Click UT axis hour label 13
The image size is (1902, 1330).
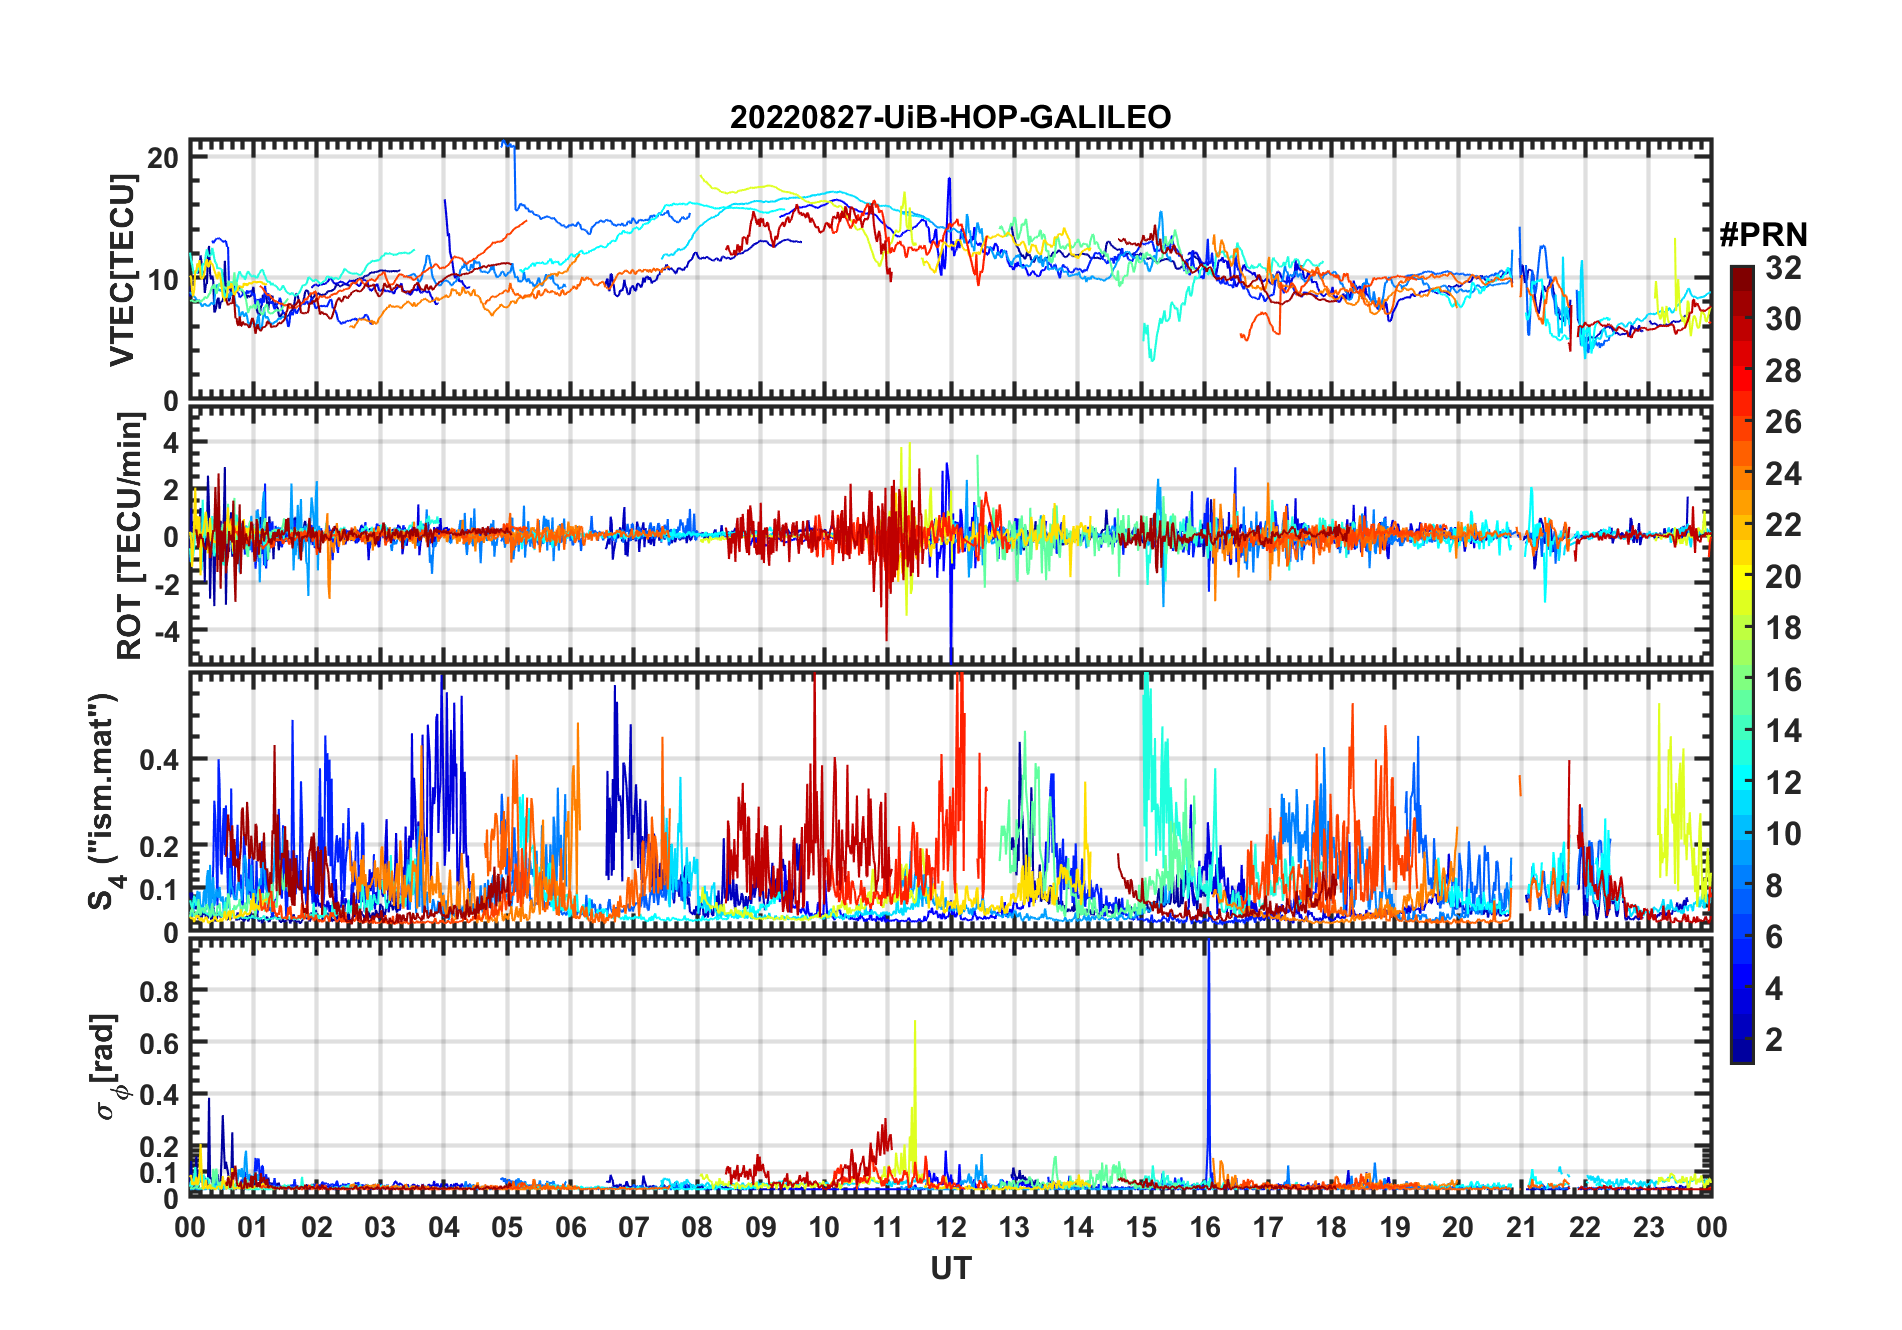pos(1014,1227)
